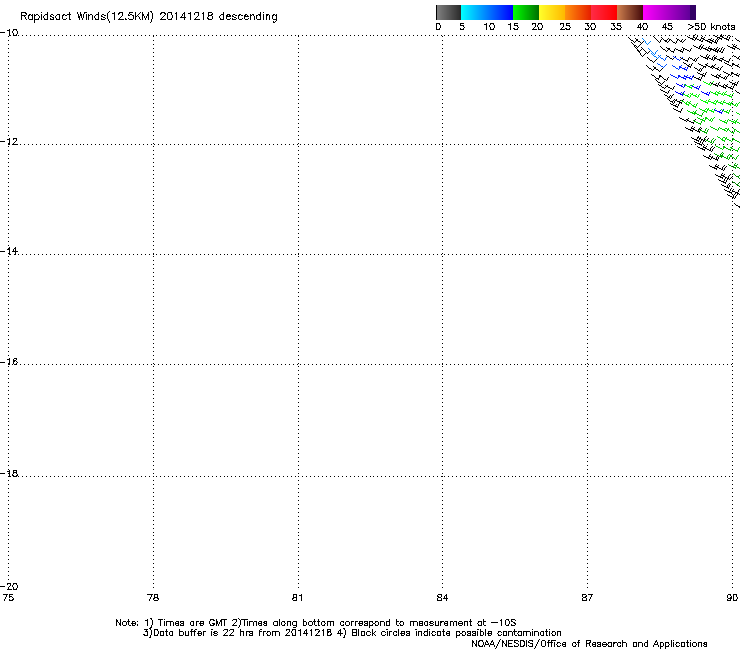
Task: Click the green 15-20 knots color swatch
Action: coord(526,12)
